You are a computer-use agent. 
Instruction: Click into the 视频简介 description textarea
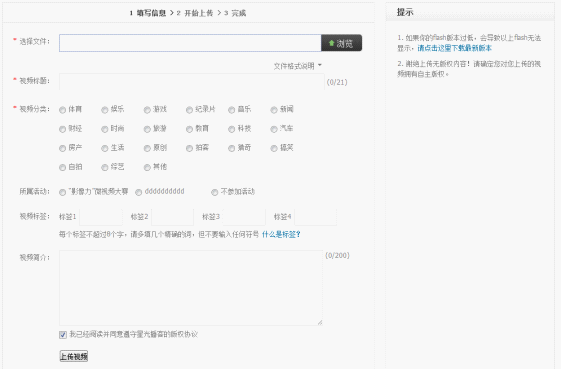(x=191, y=288)
